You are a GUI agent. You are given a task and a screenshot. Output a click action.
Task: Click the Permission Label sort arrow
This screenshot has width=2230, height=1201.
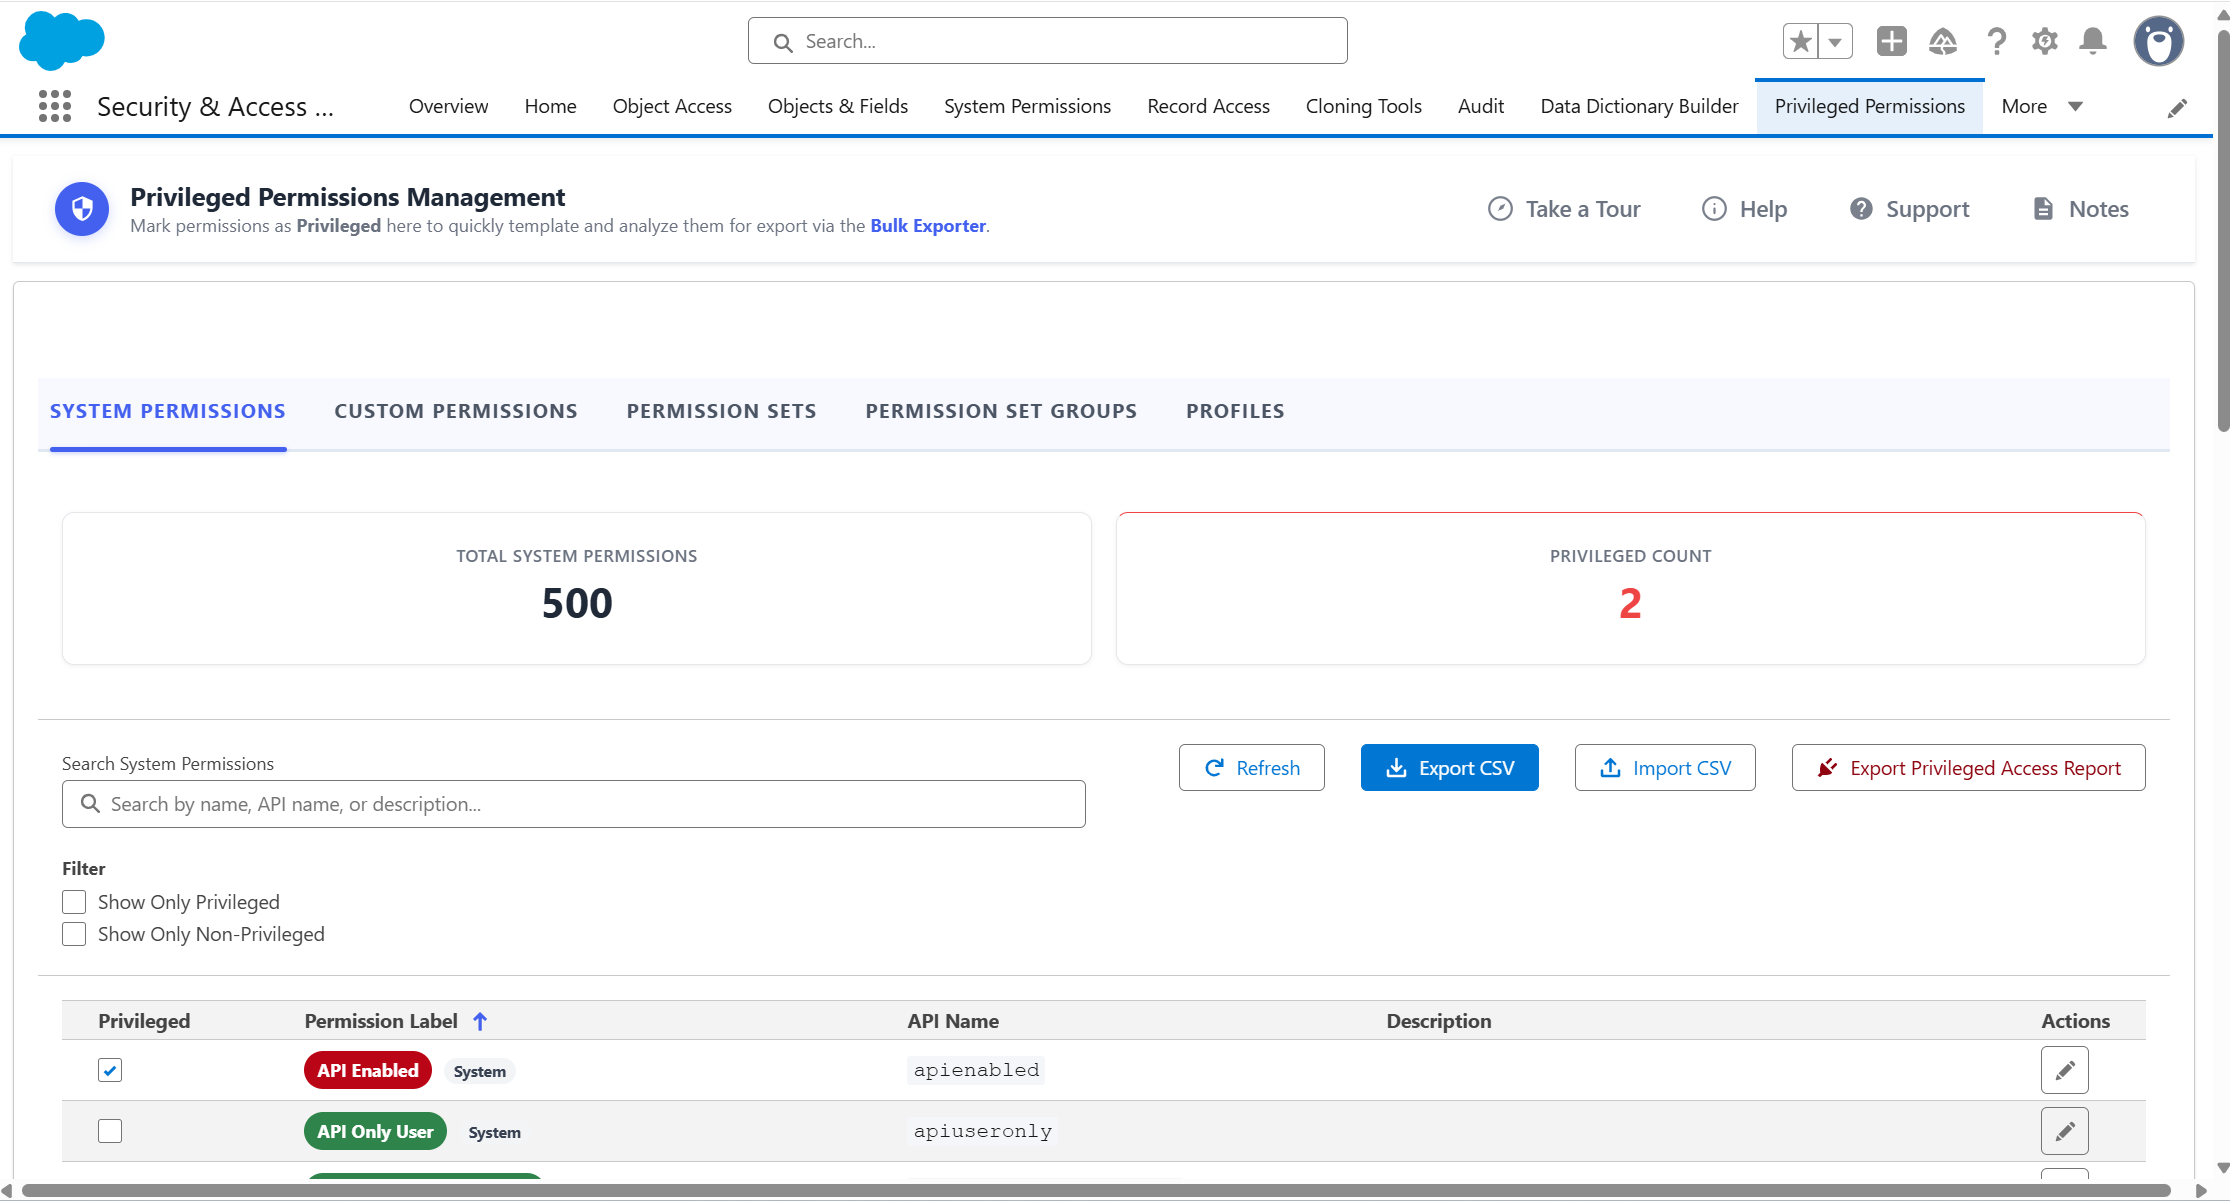[480, 1021]
